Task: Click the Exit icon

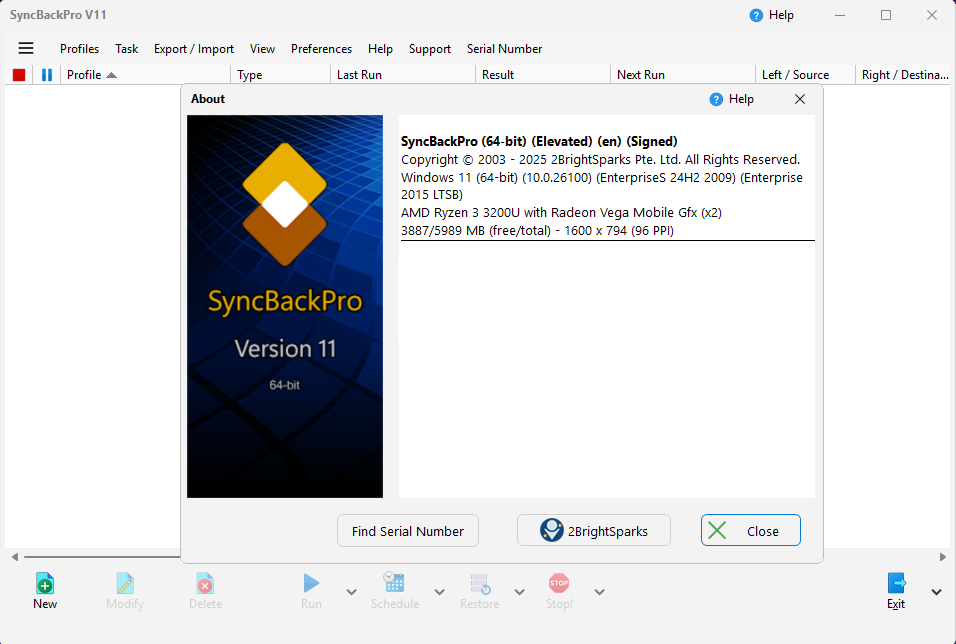Action: click(896, 583)
